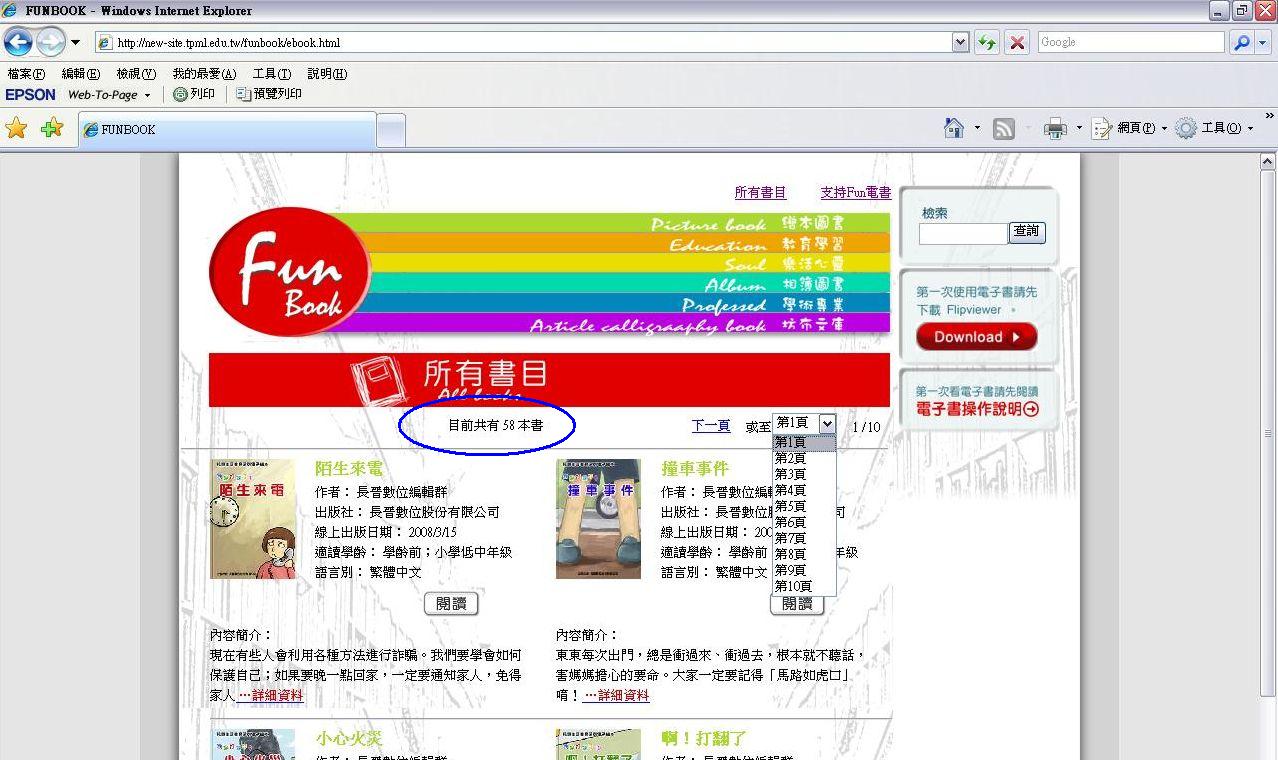The image size is (1278, 760).
Task: Click the address bar URL field
Action: [x=523, y=43]
